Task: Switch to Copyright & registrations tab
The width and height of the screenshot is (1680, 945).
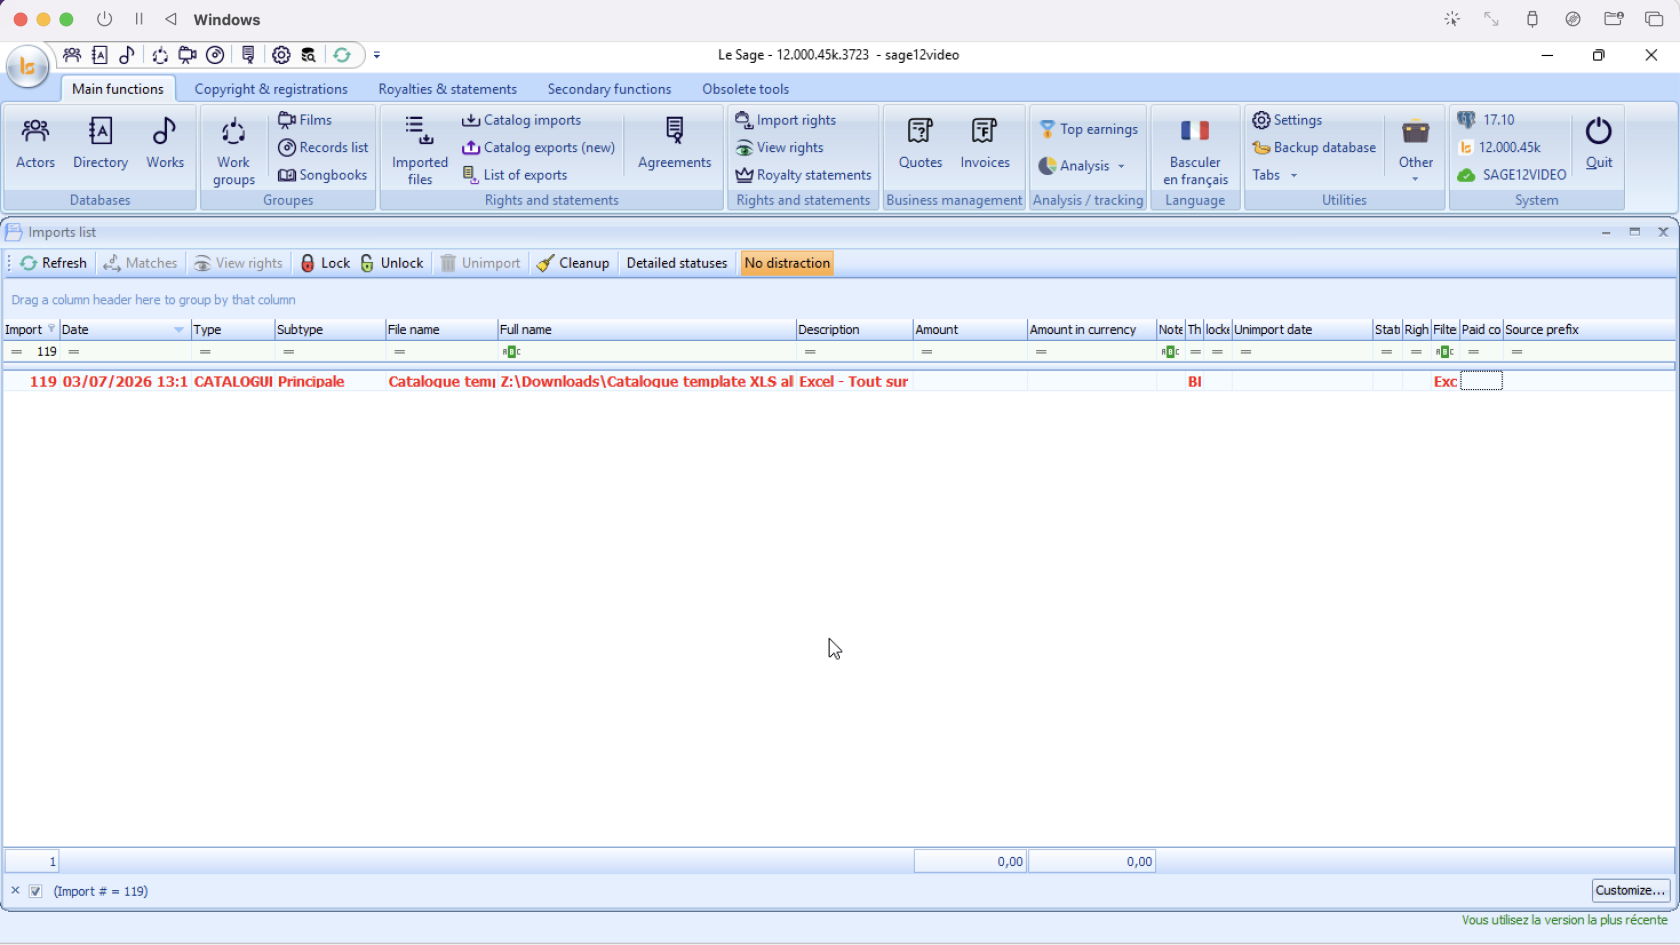Action: click(x=271, y=89)
